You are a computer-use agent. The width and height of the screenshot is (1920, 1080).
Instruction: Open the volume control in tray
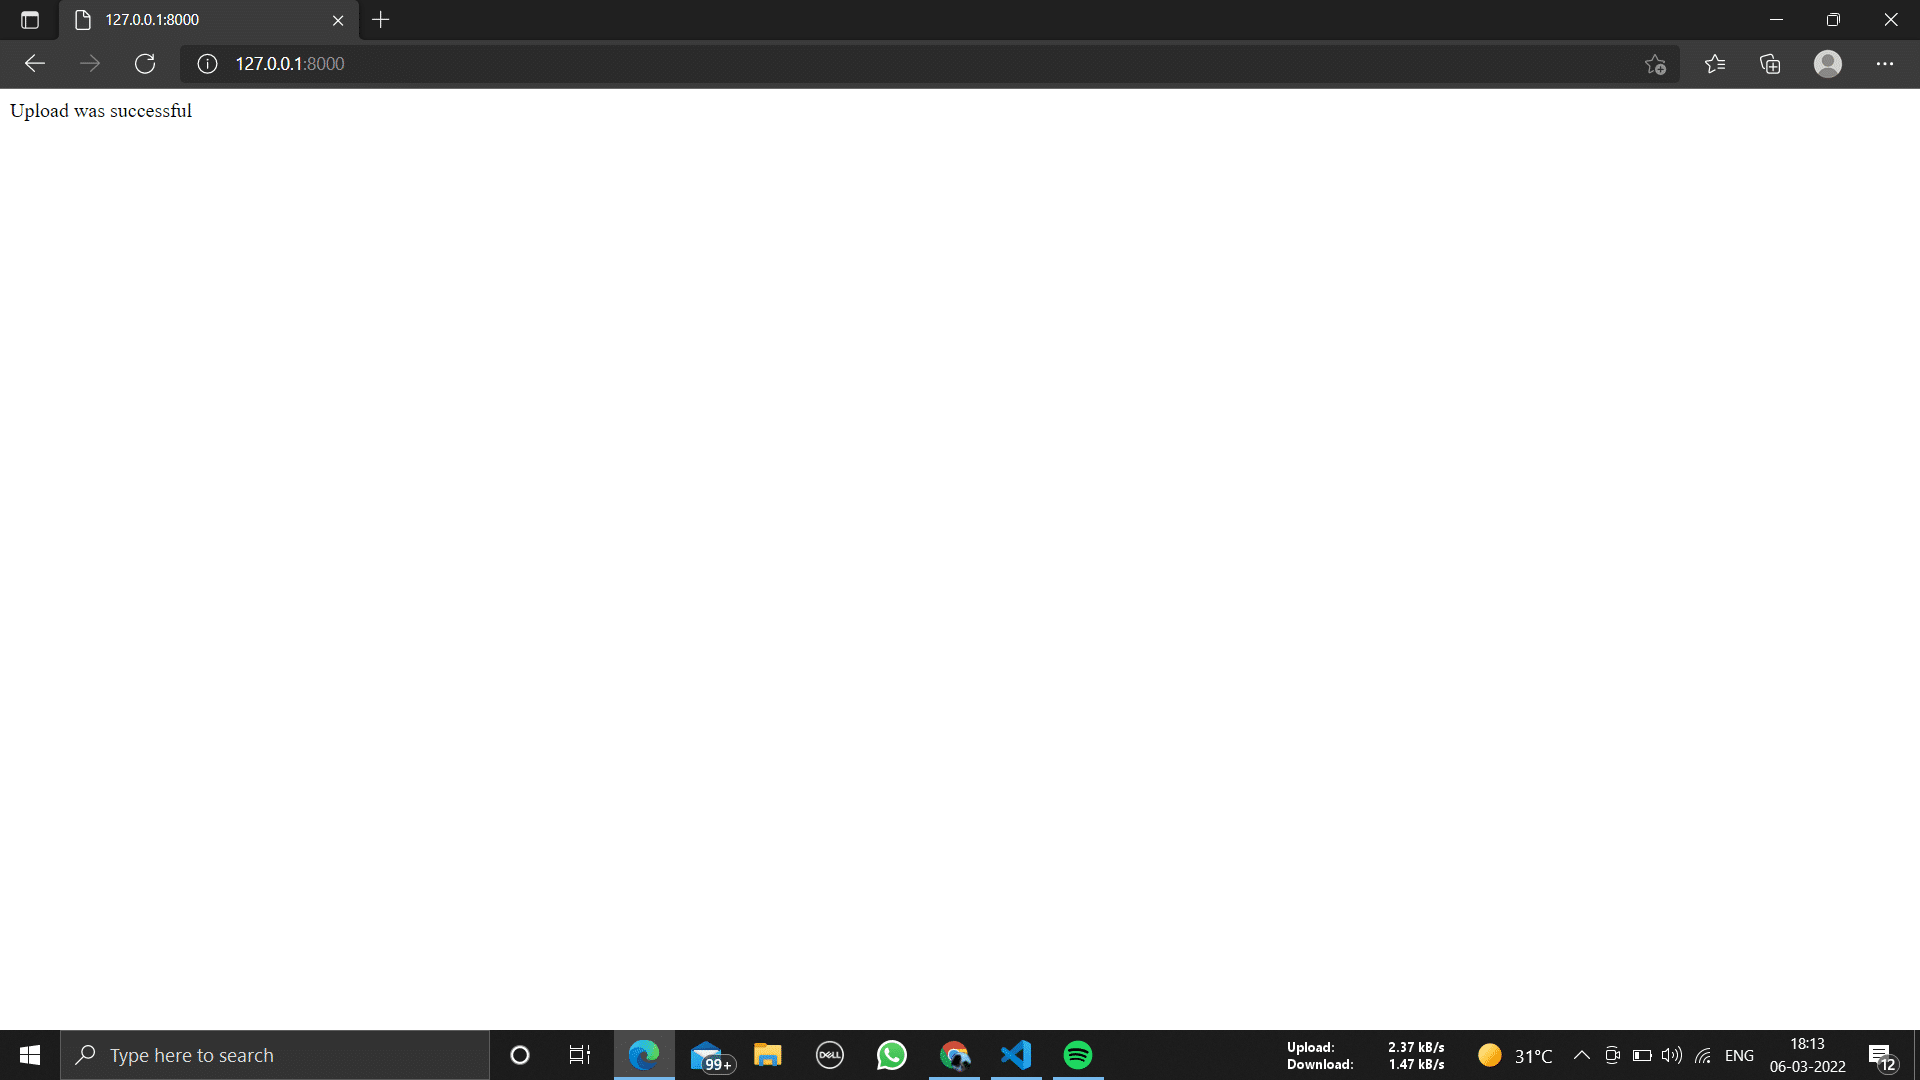point(1671,1055)
